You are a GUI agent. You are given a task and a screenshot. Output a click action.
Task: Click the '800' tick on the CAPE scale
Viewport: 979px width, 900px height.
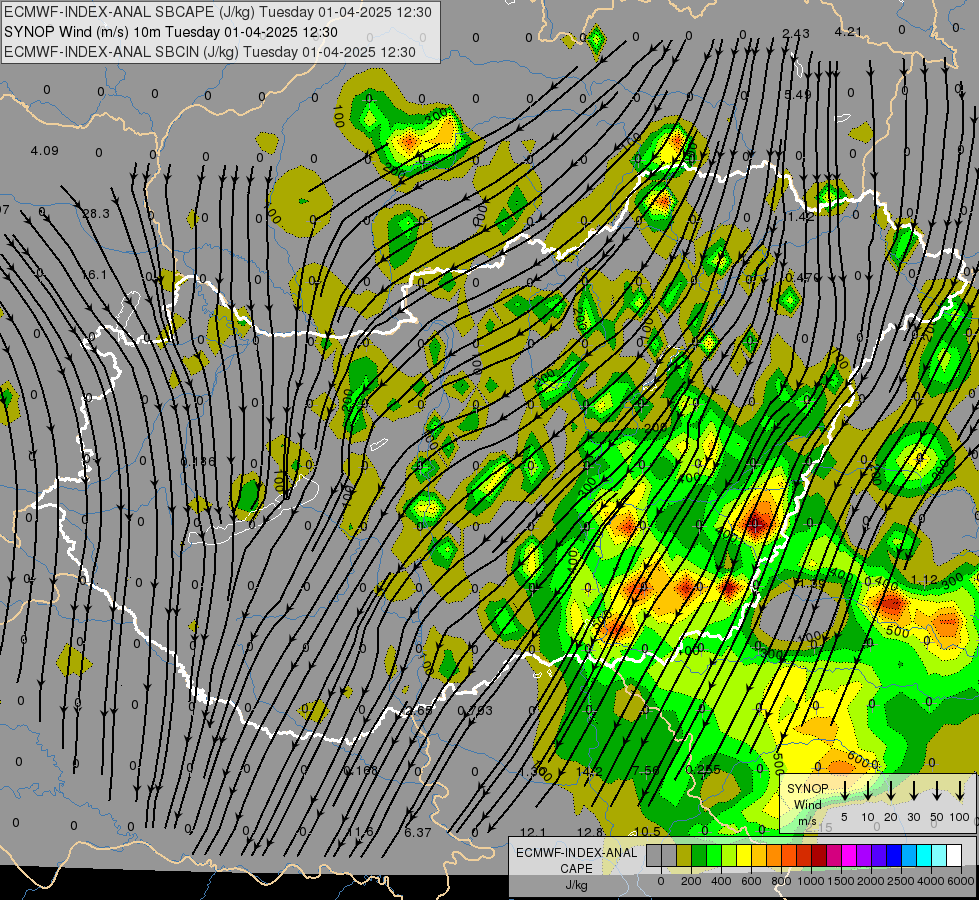(x=781, y=881)
